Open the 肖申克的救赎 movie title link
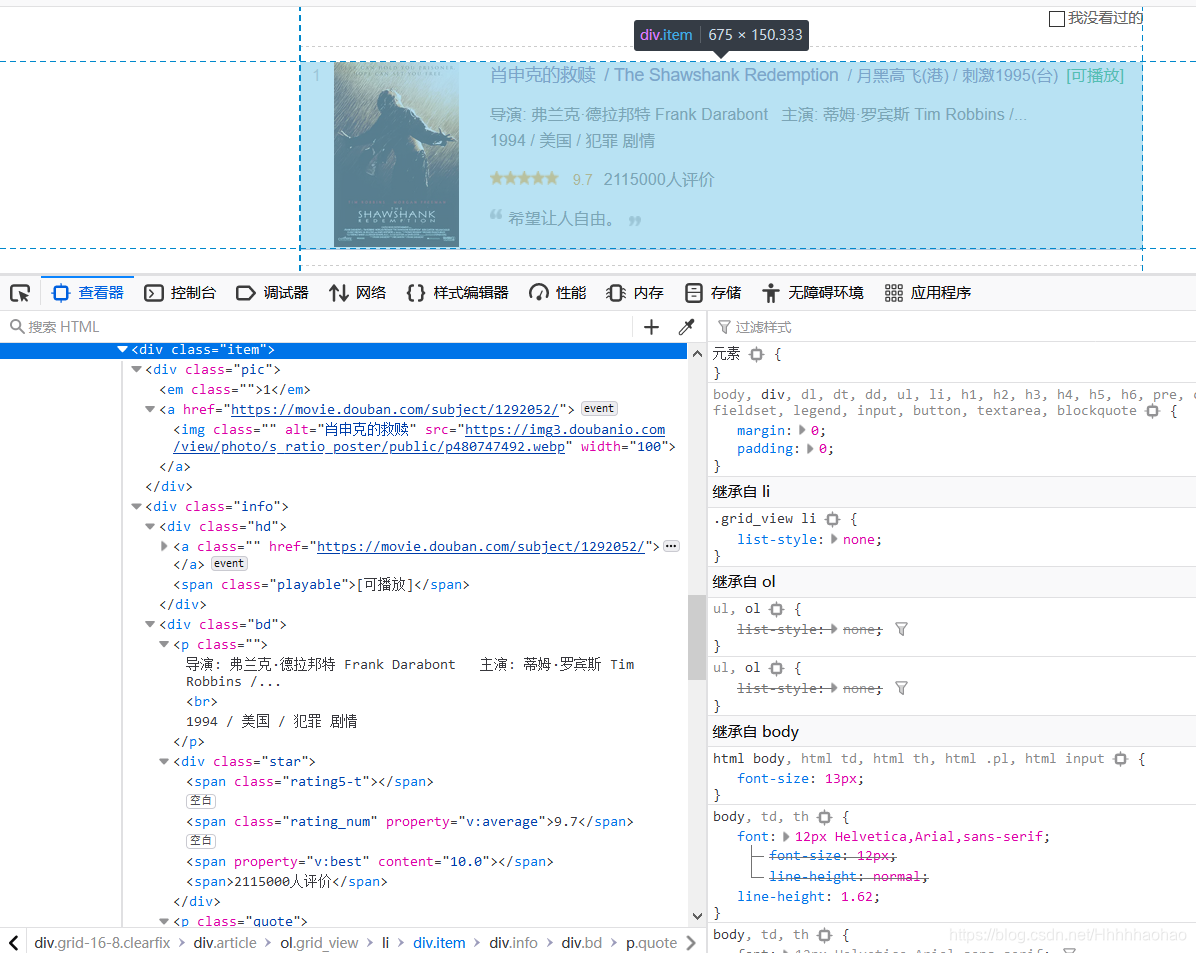This screenshot has width=1196, height=953. click(543, 75)
